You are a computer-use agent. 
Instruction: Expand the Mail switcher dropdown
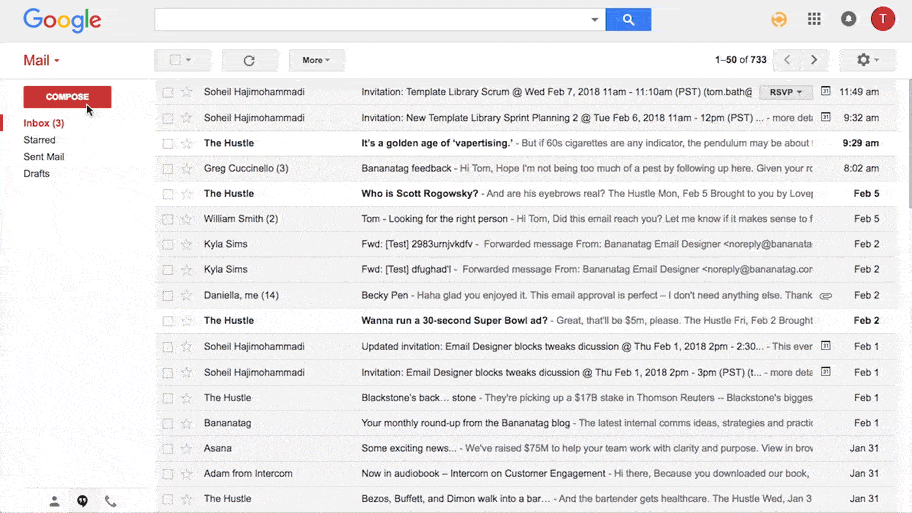(41, 60)
